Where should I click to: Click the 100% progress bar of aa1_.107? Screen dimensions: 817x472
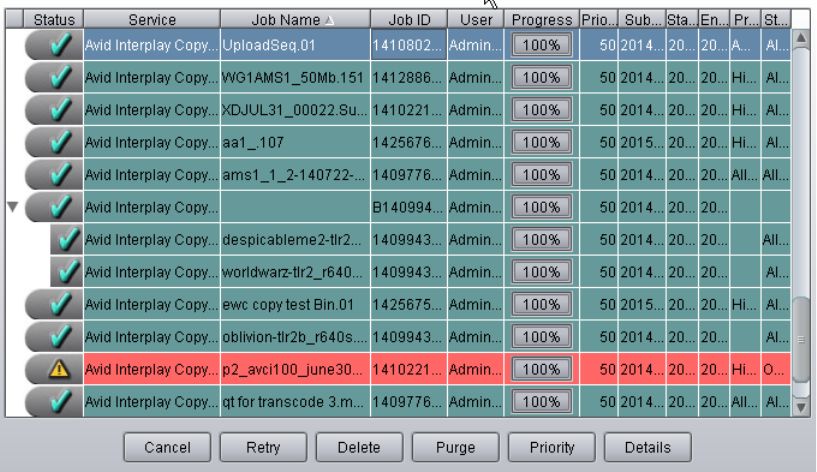pos(541,142)
